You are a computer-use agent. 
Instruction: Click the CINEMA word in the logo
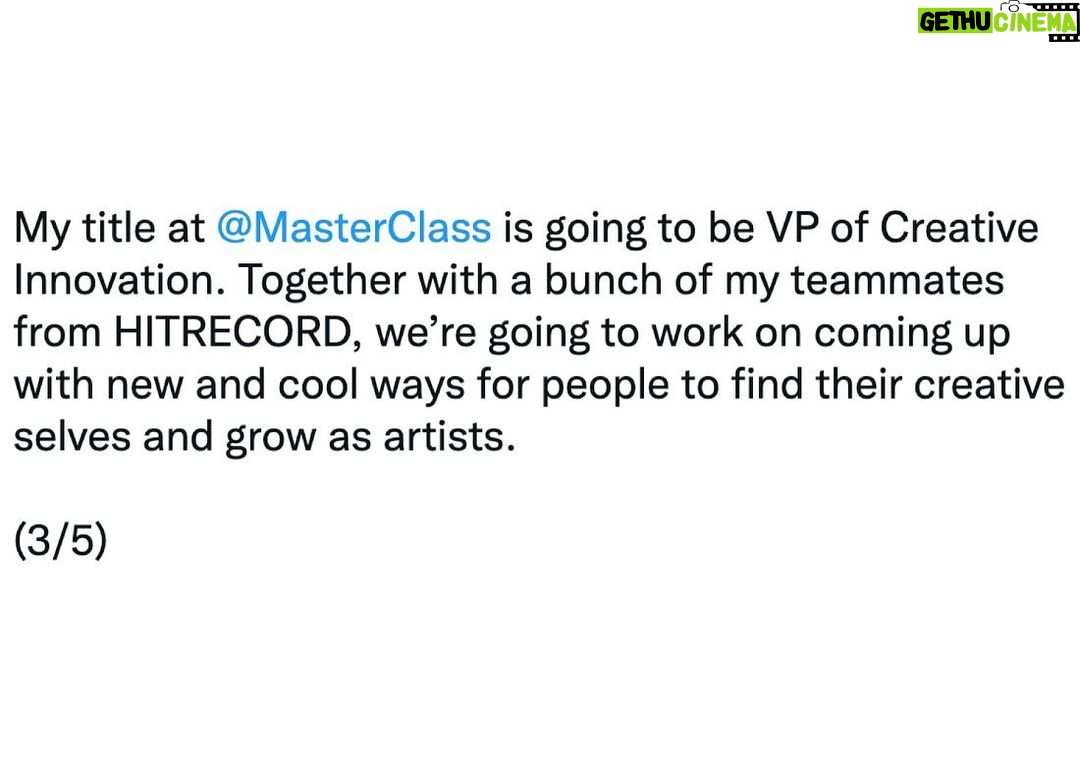tap(1035, 23)
